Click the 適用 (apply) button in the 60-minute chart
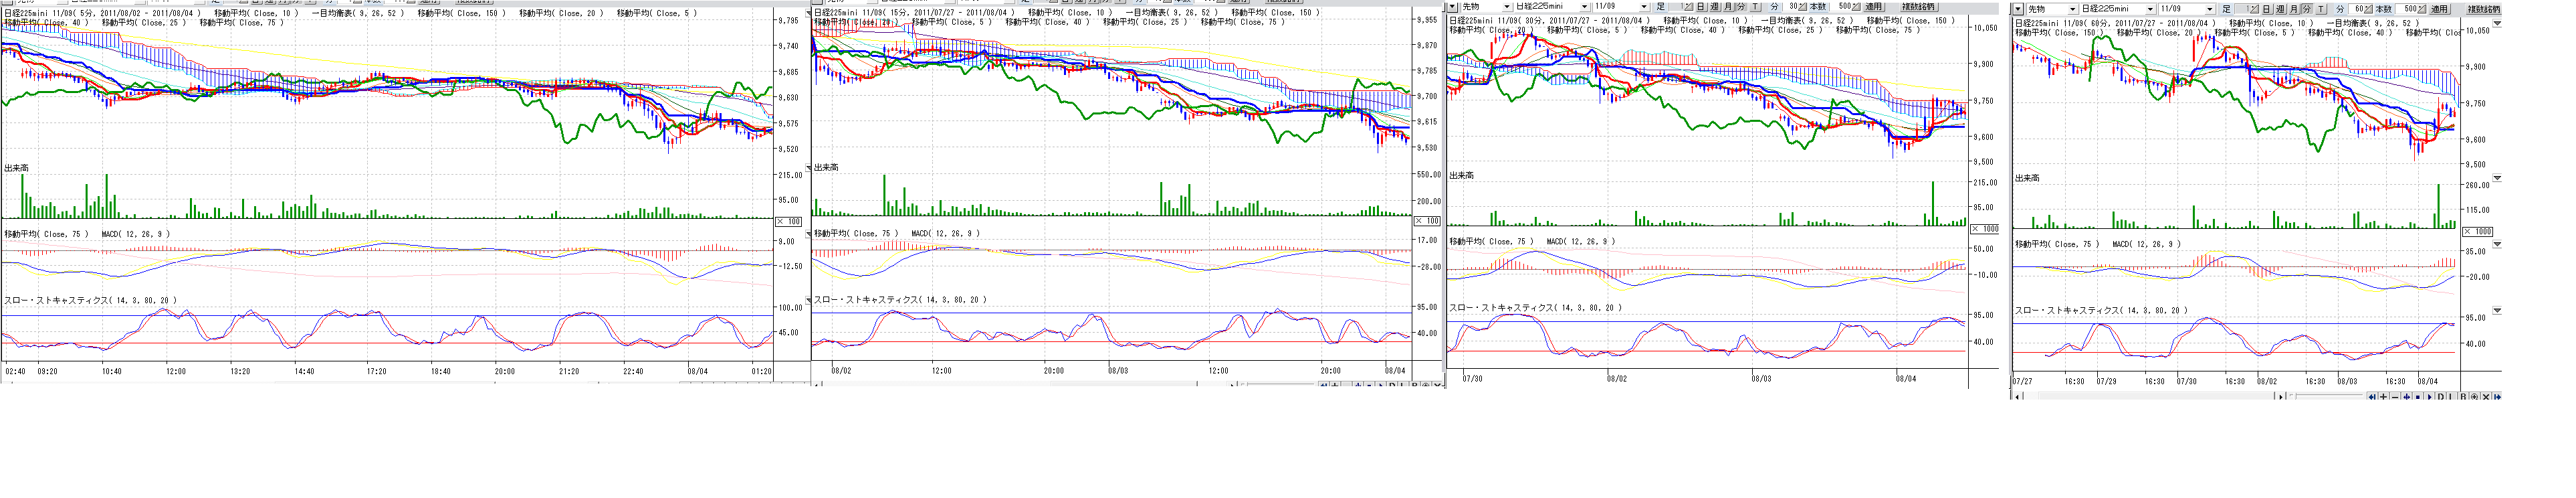Viewport: 2576px width, 498px height. pyautogui.click(x=2439, y=10)
